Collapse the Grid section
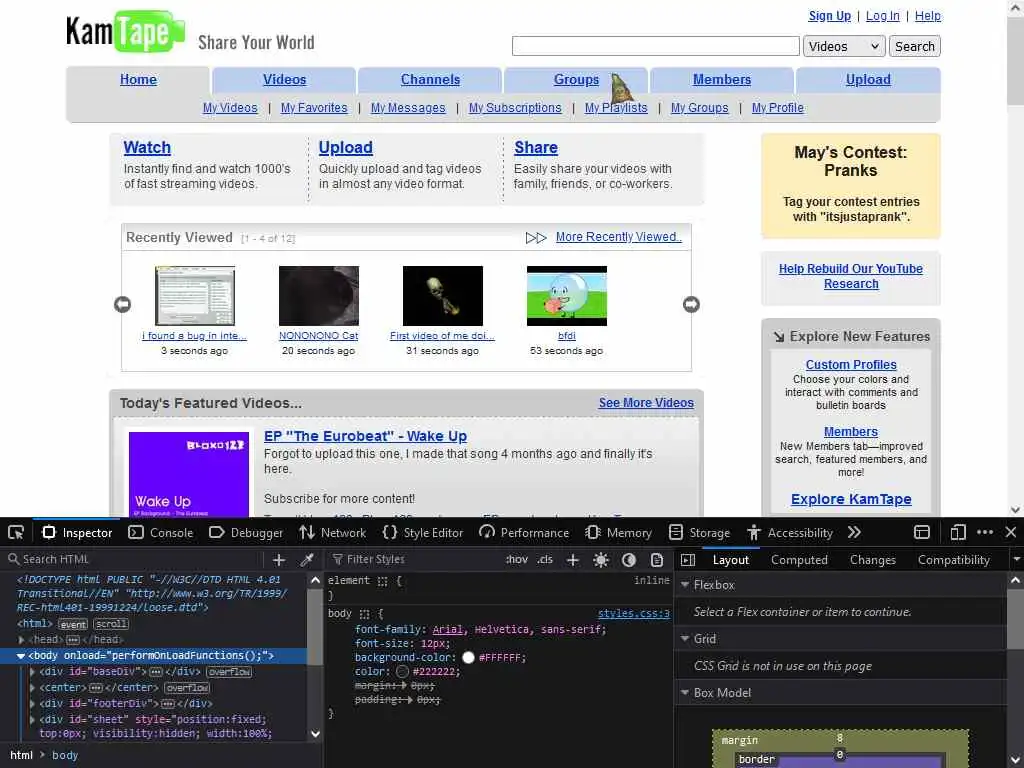 [685, 639]
